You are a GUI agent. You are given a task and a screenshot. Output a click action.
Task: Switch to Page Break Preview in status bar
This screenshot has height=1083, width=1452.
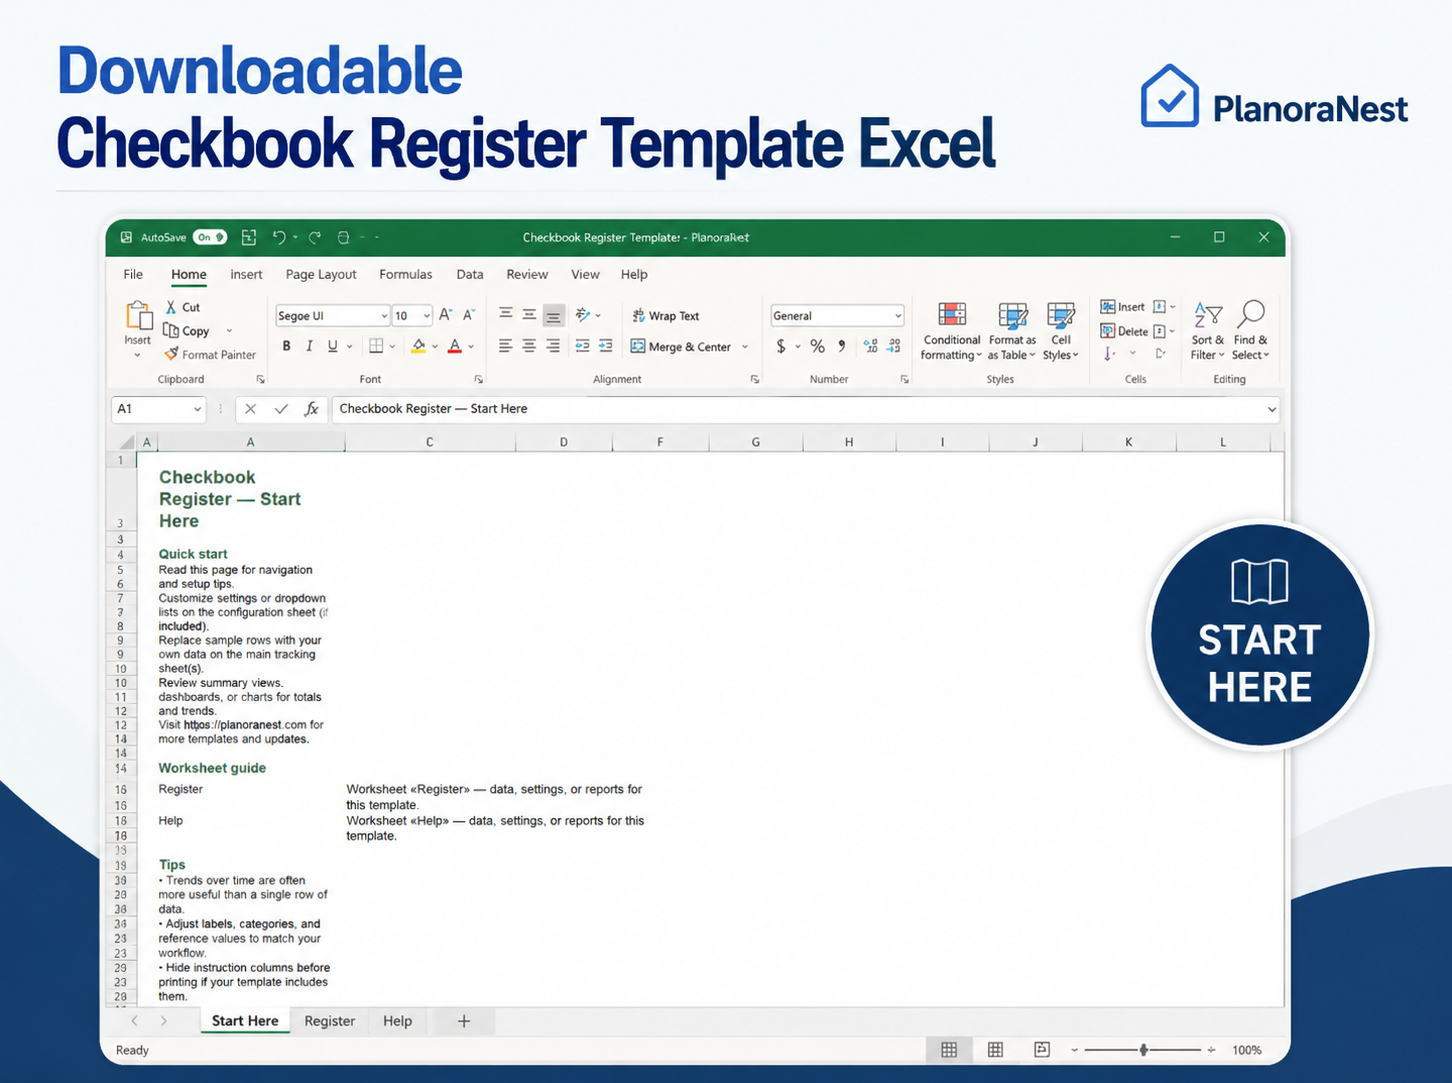coord(1042,1050)
